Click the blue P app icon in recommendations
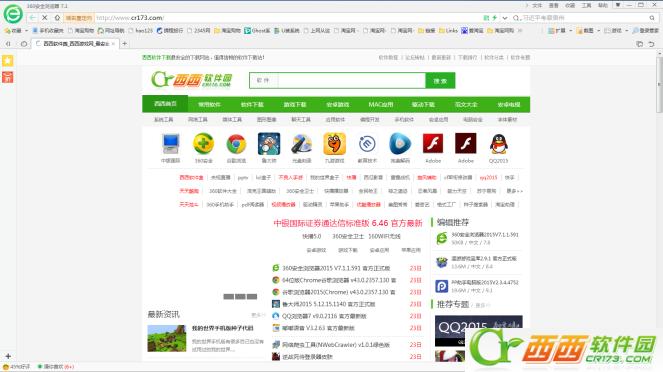 tap(441, 286)
